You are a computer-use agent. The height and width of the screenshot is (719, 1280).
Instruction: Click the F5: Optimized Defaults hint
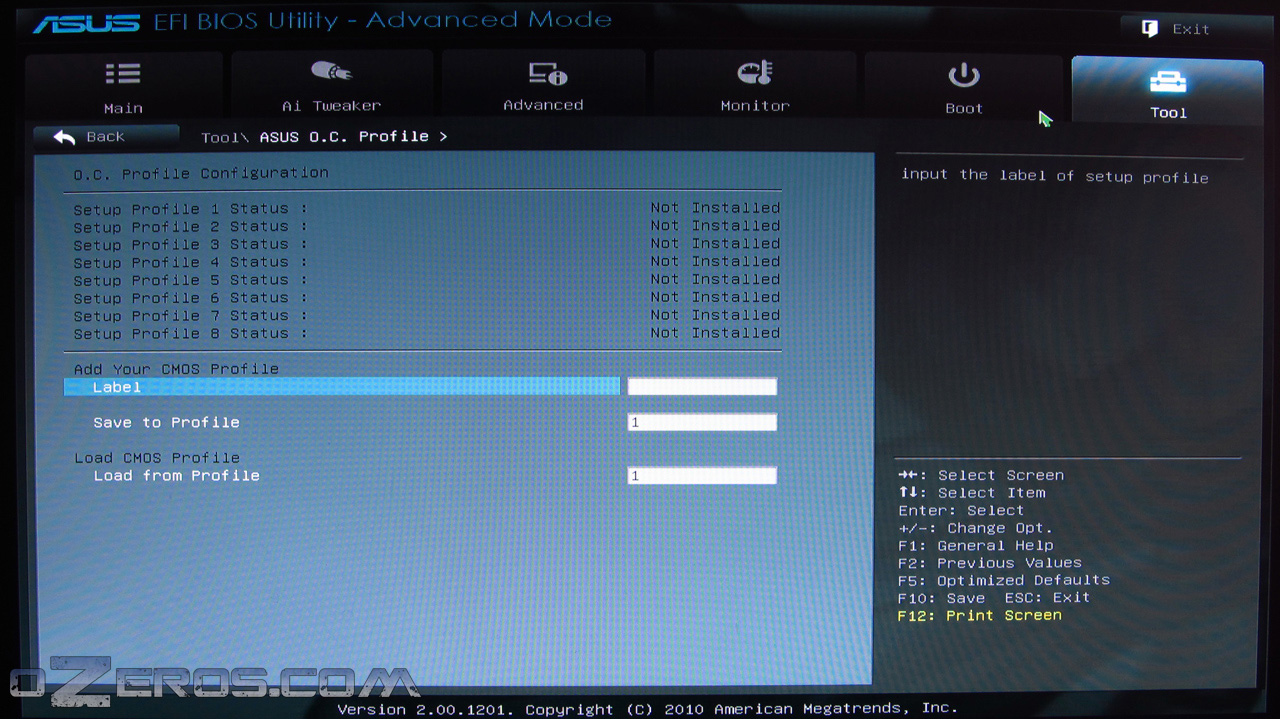(1003, 581)
